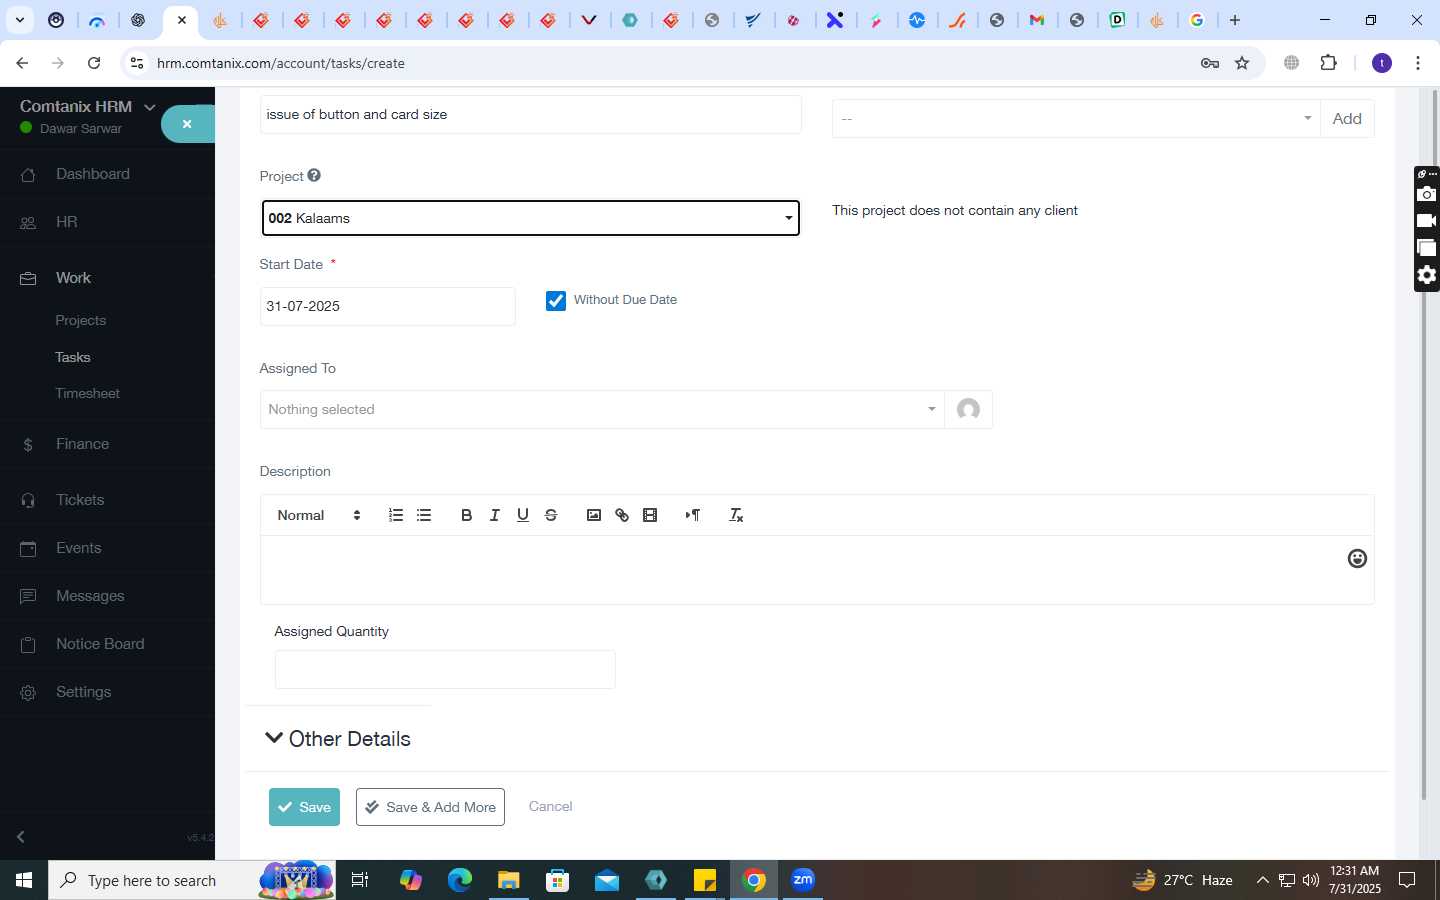1440x900 pixels.
Task: Apply italic formatting in description editor
Action: click(494, 515)
